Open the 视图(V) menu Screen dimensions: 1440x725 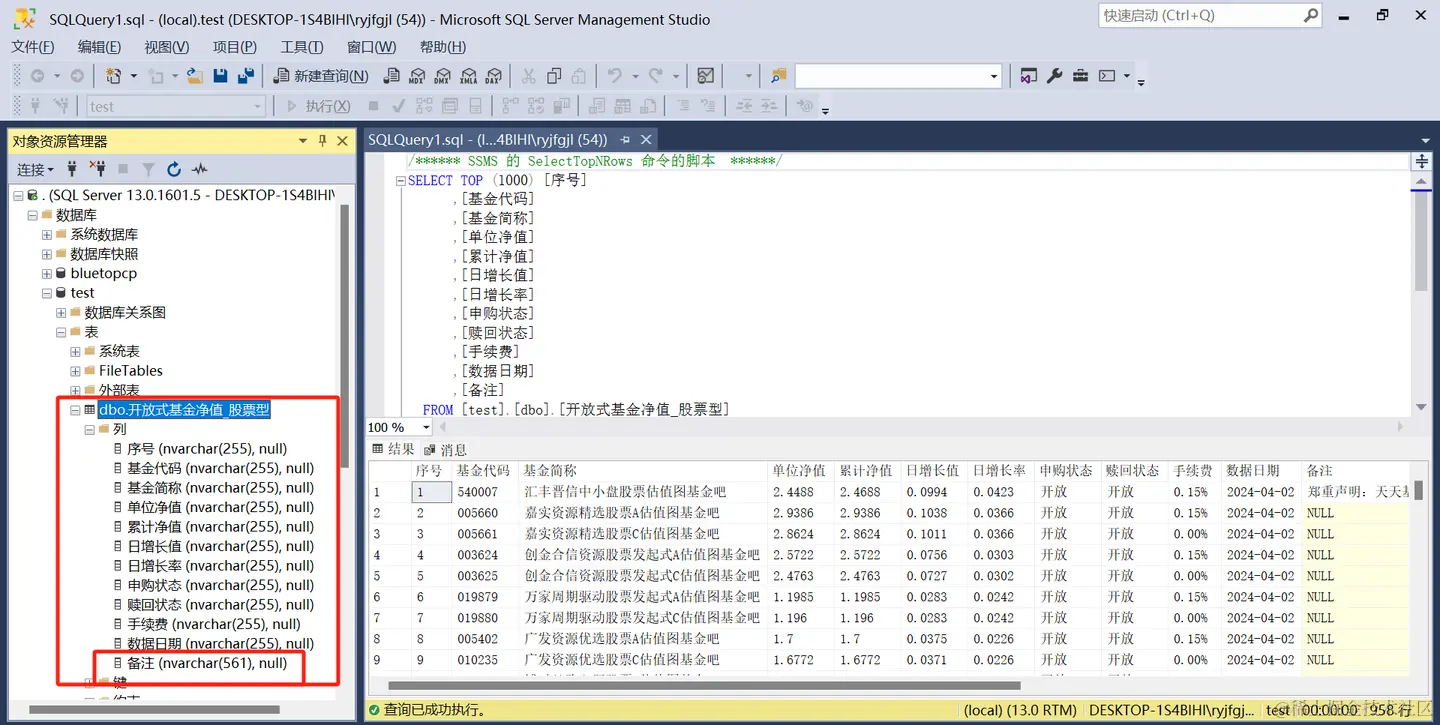[166, 47]
